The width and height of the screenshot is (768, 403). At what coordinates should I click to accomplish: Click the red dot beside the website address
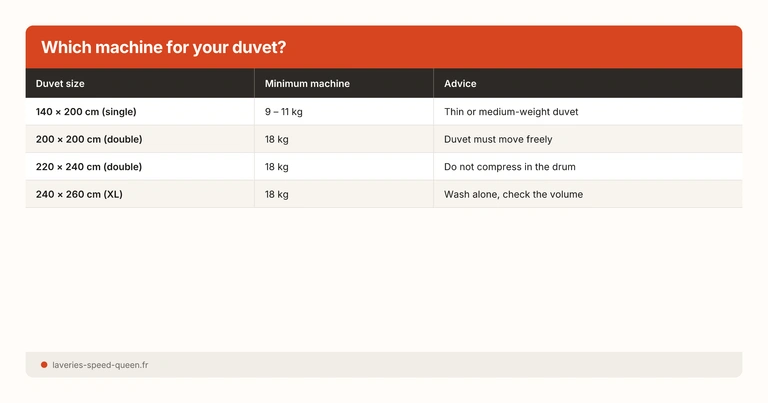(x=44, y=365)
